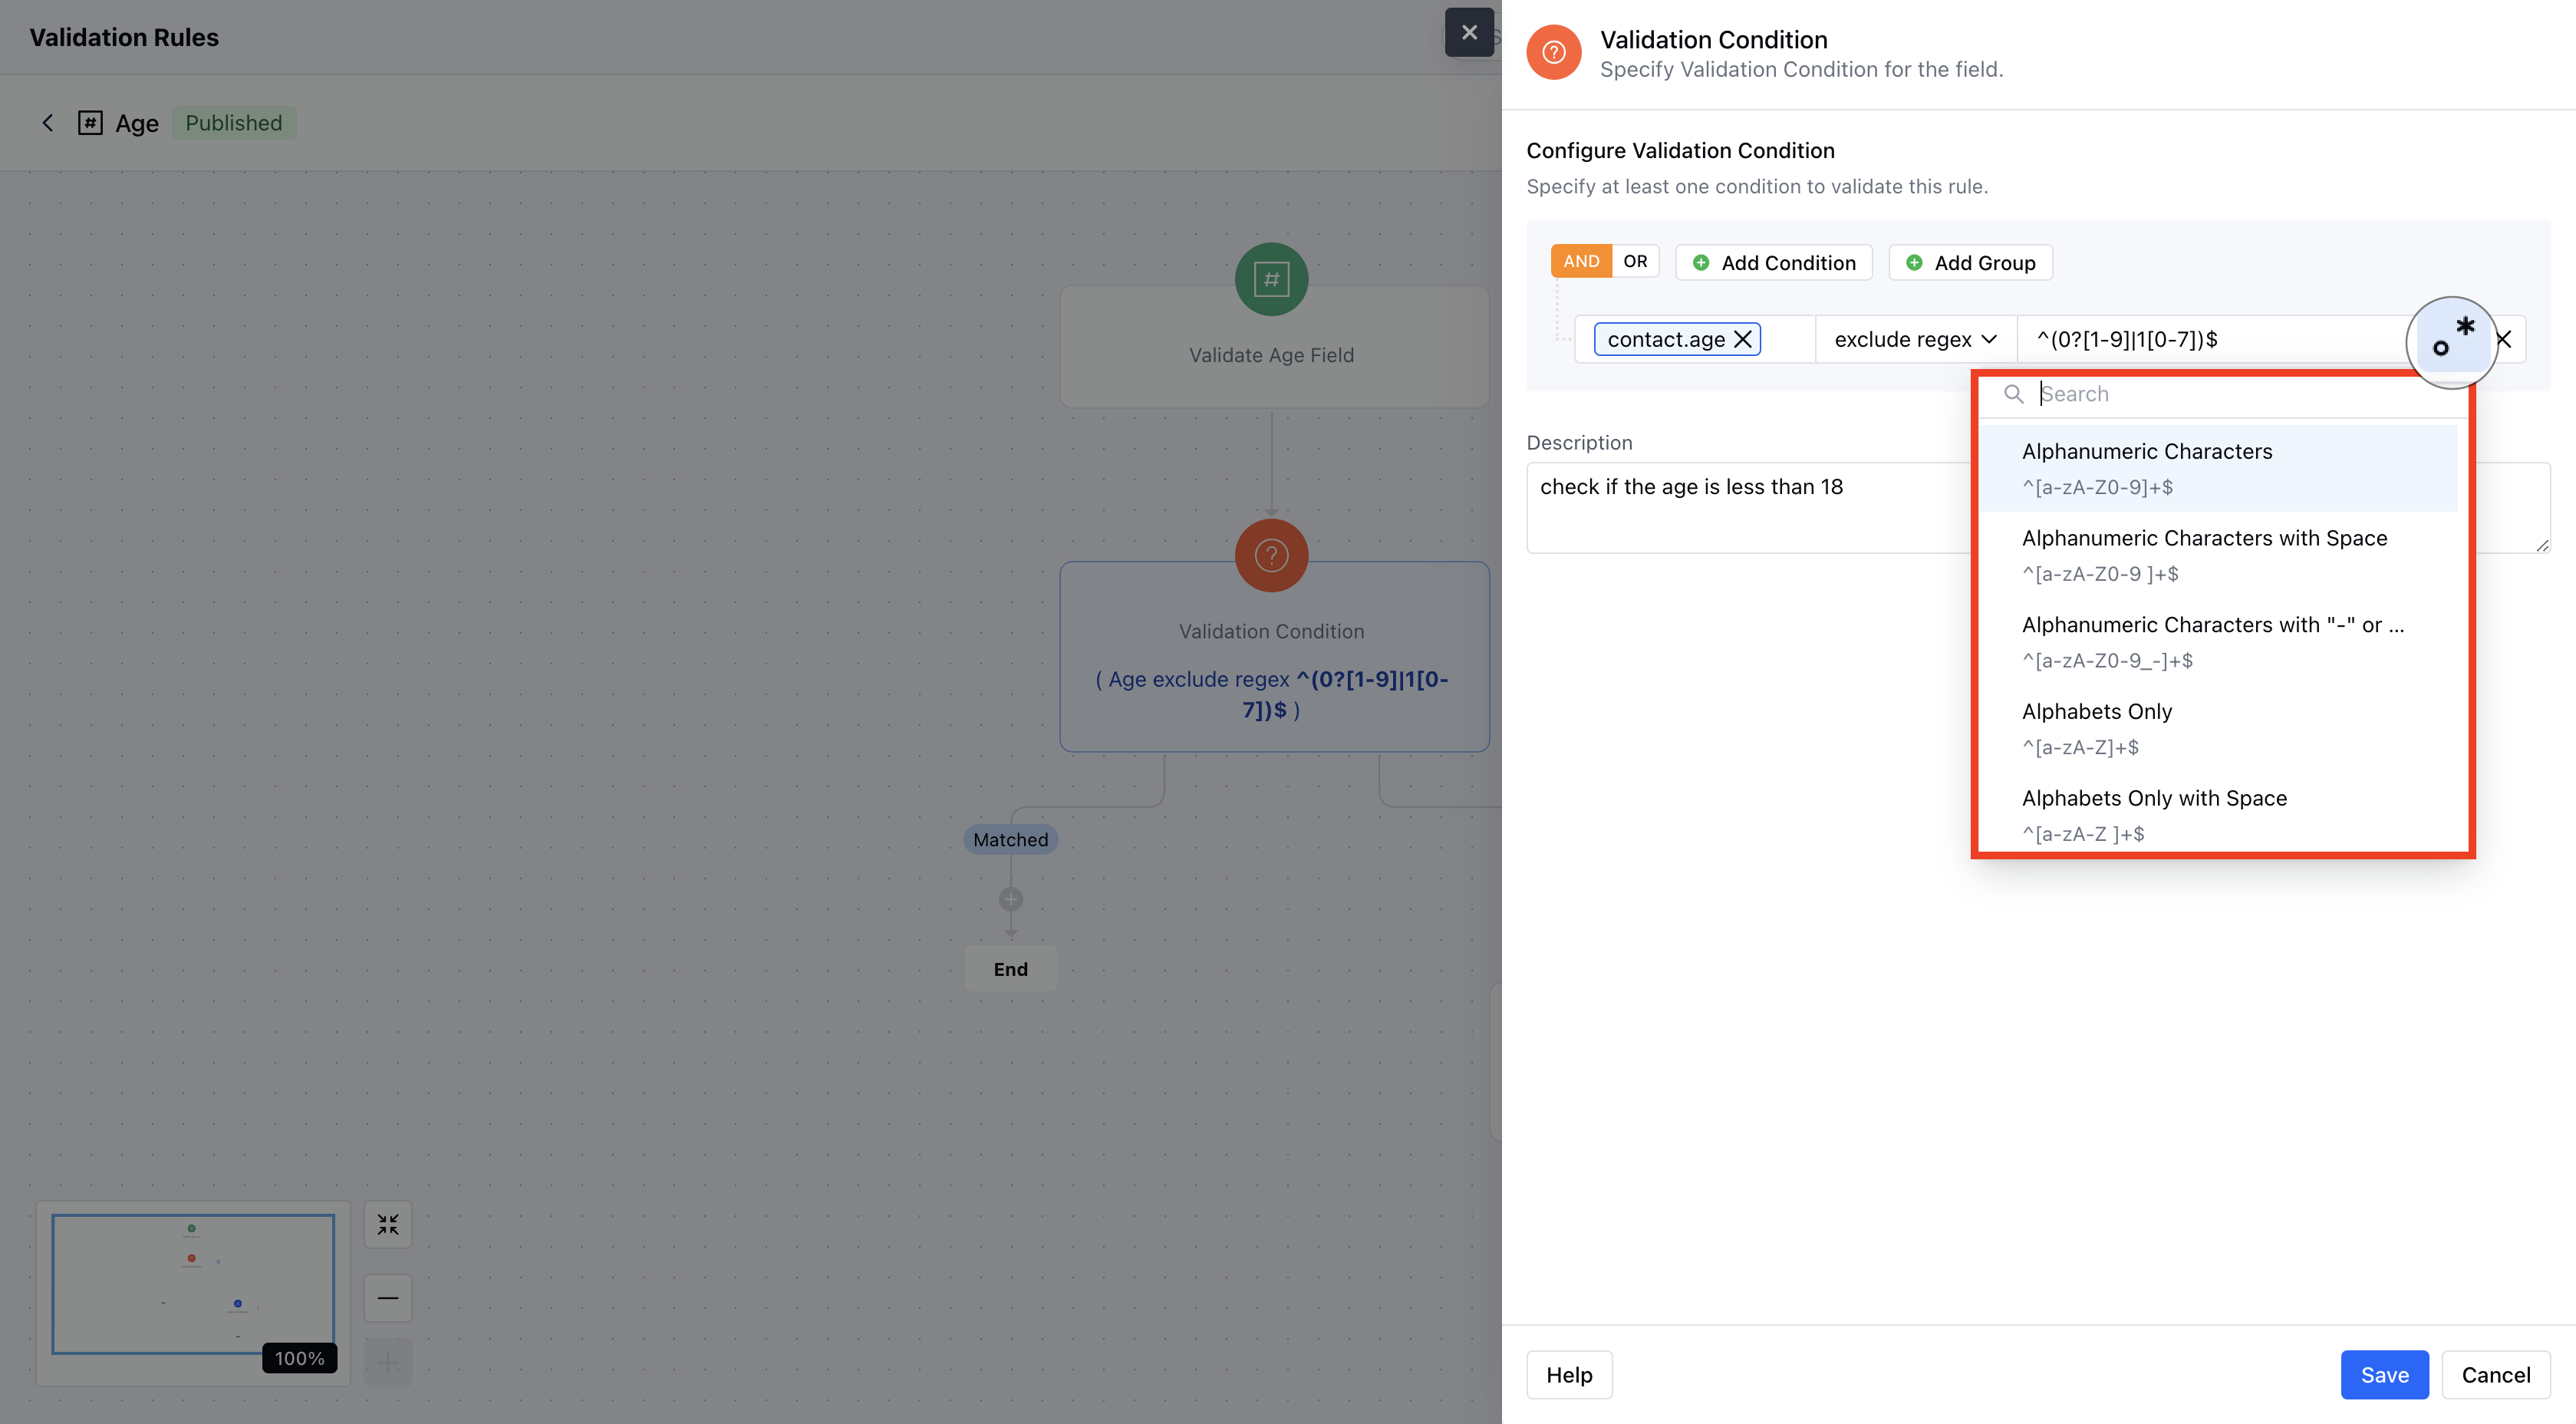Select the AND logic toggle

[x=1581, y=262]
